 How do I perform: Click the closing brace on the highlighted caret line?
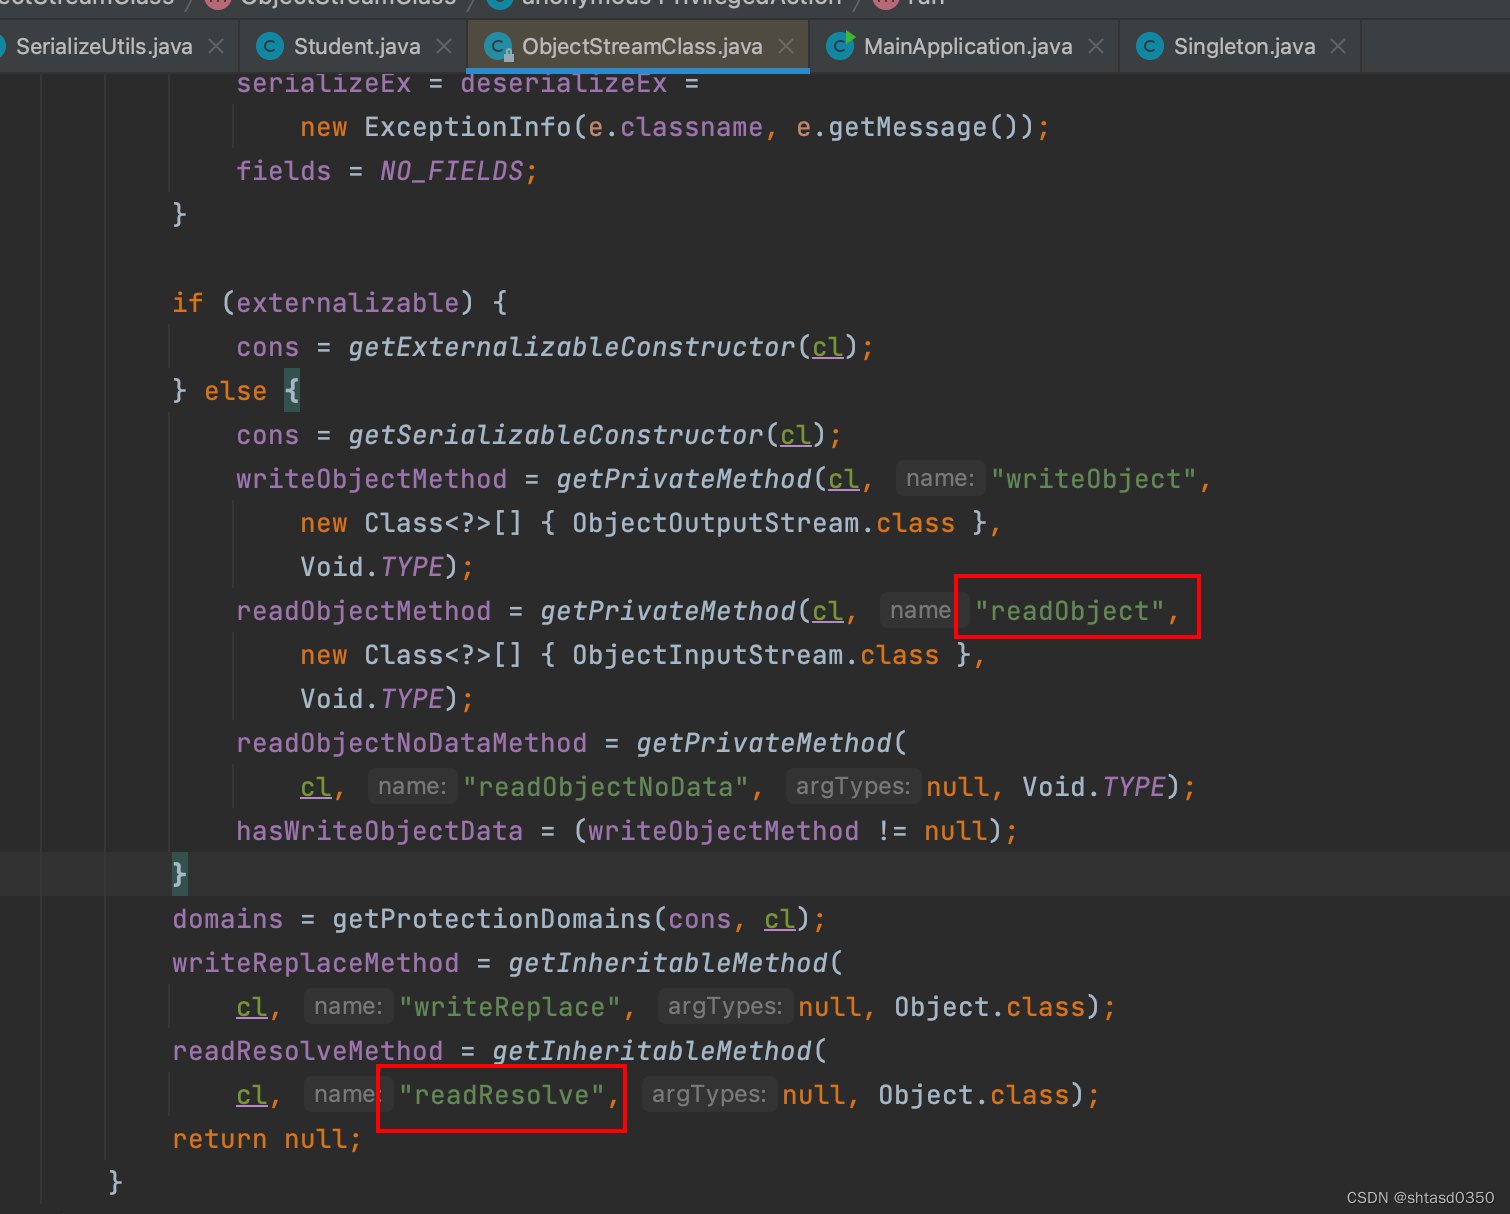[x=179, y=875]
